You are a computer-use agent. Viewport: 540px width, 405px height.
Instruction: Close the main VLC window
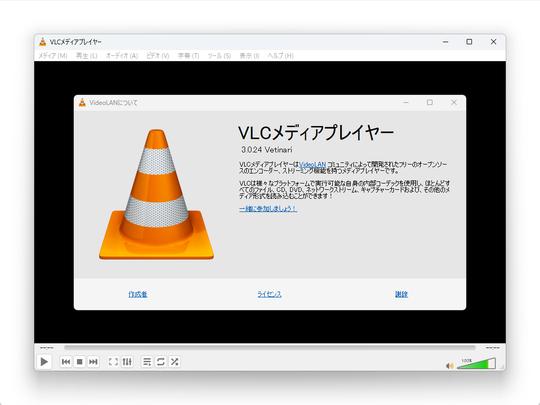(494, 42)
